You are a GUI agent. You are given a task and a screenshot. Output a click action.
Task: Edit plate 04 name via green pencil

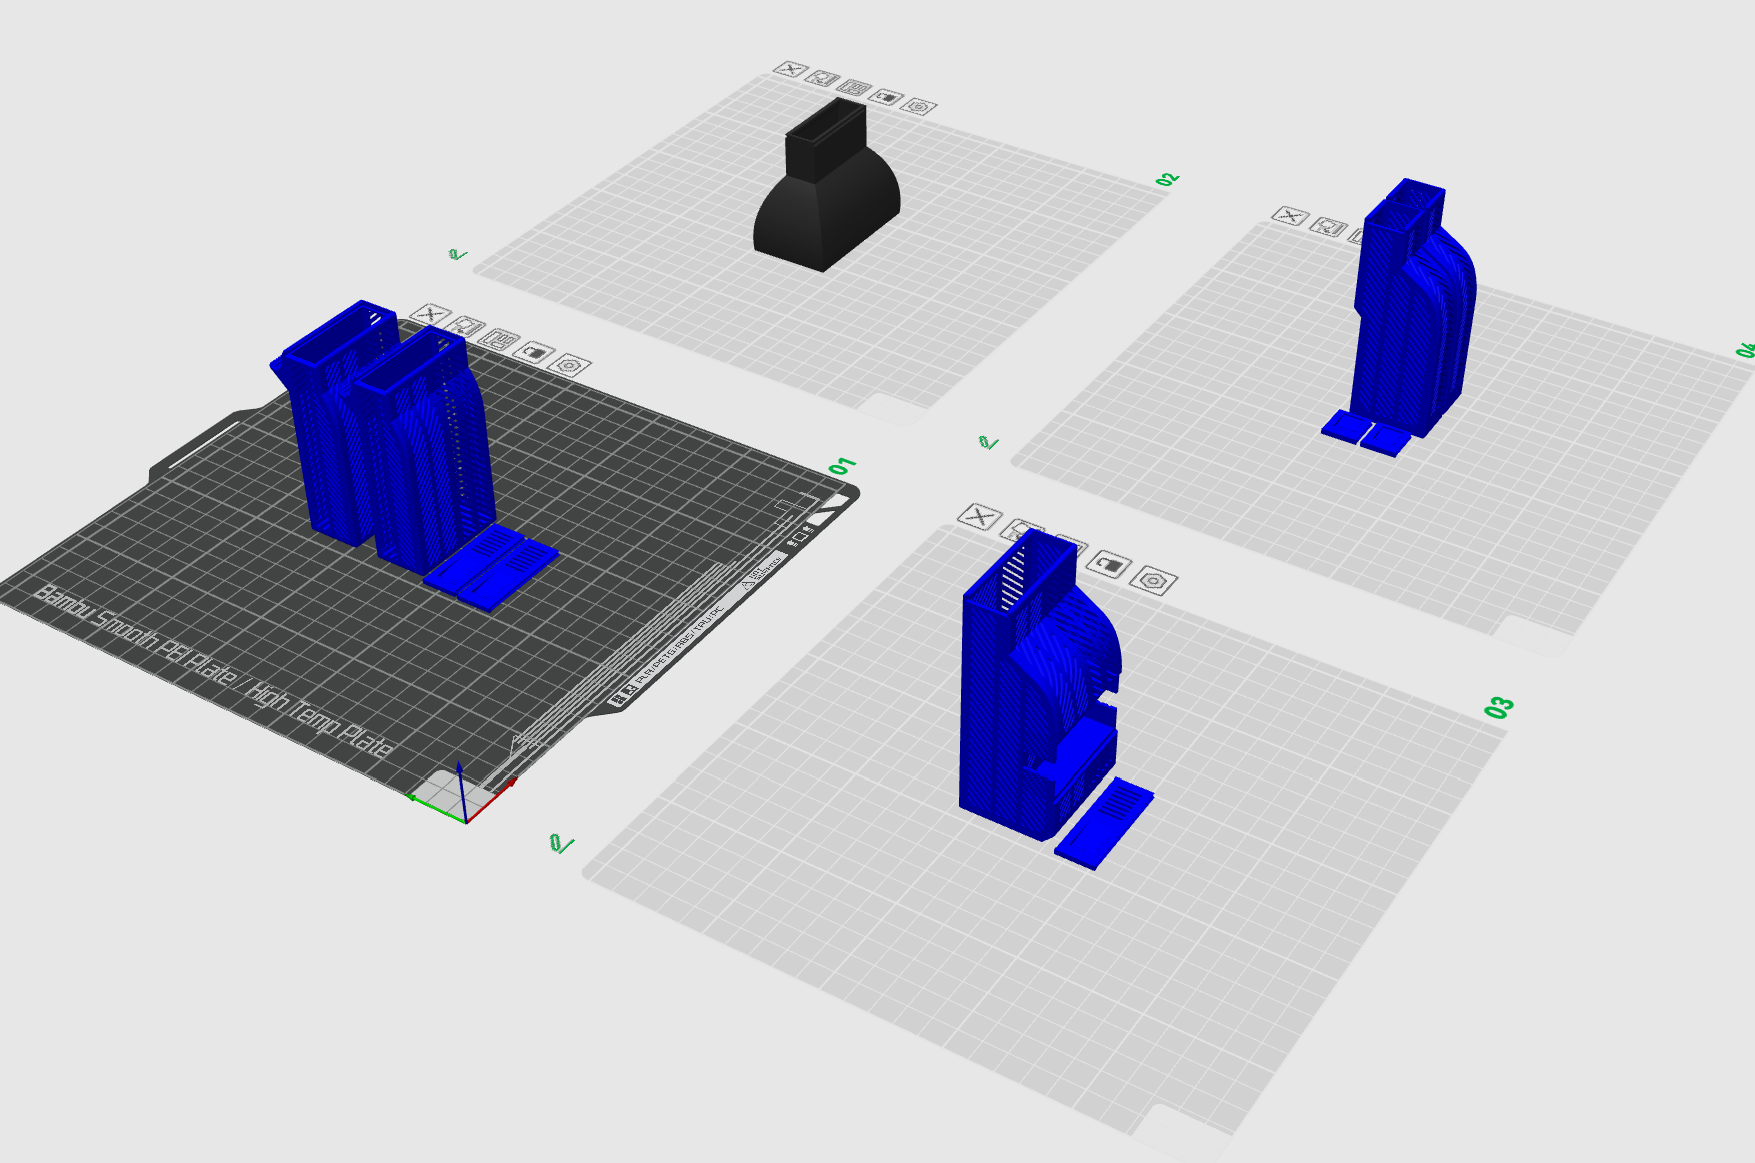[988, 442]
